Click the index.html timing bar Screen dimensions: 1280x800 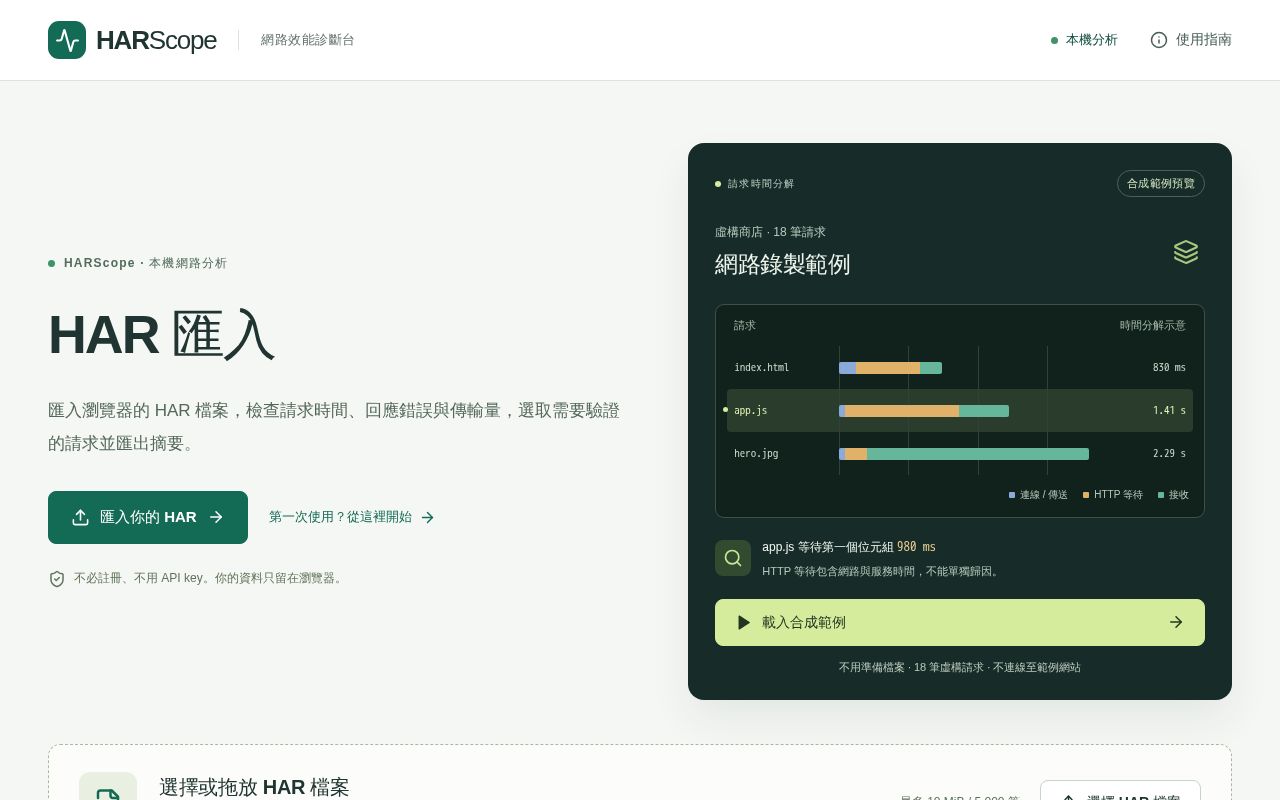coord(890,368)
